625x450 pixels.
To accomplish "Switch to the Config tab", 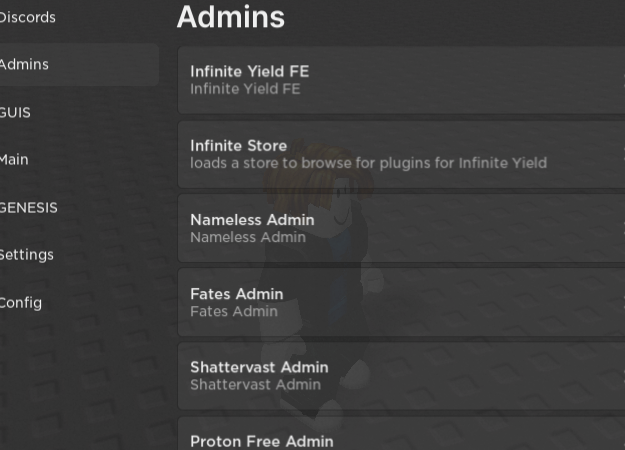I will pos(21,303).
